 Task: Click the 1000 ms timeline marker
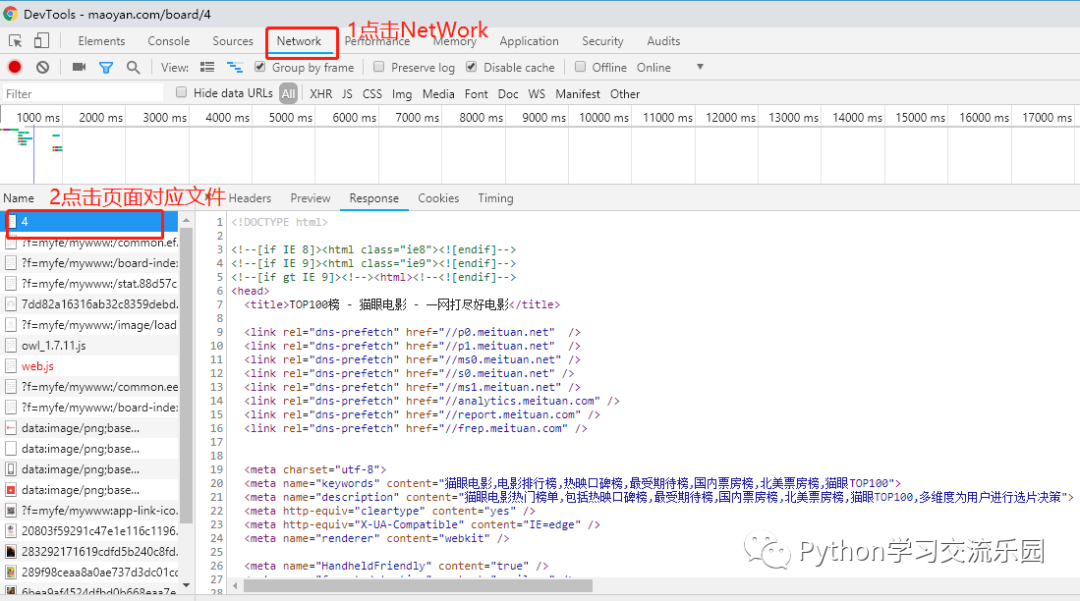38,118
